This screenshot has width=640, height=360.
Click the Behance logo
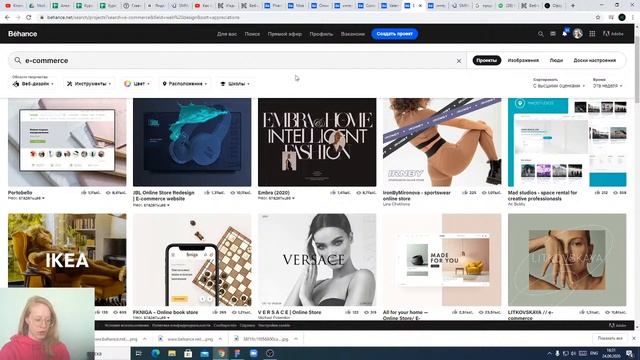pos(22,34)
